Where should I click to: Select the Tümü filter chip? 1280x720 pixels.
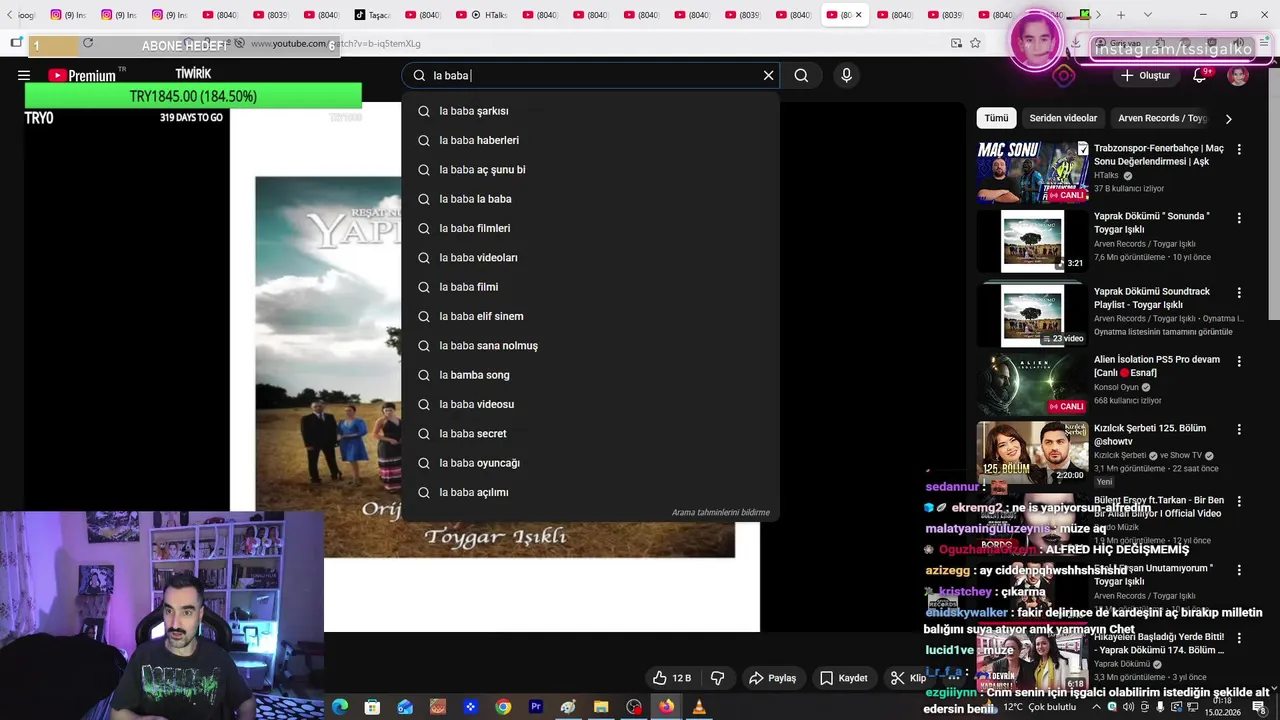point(996,118)
